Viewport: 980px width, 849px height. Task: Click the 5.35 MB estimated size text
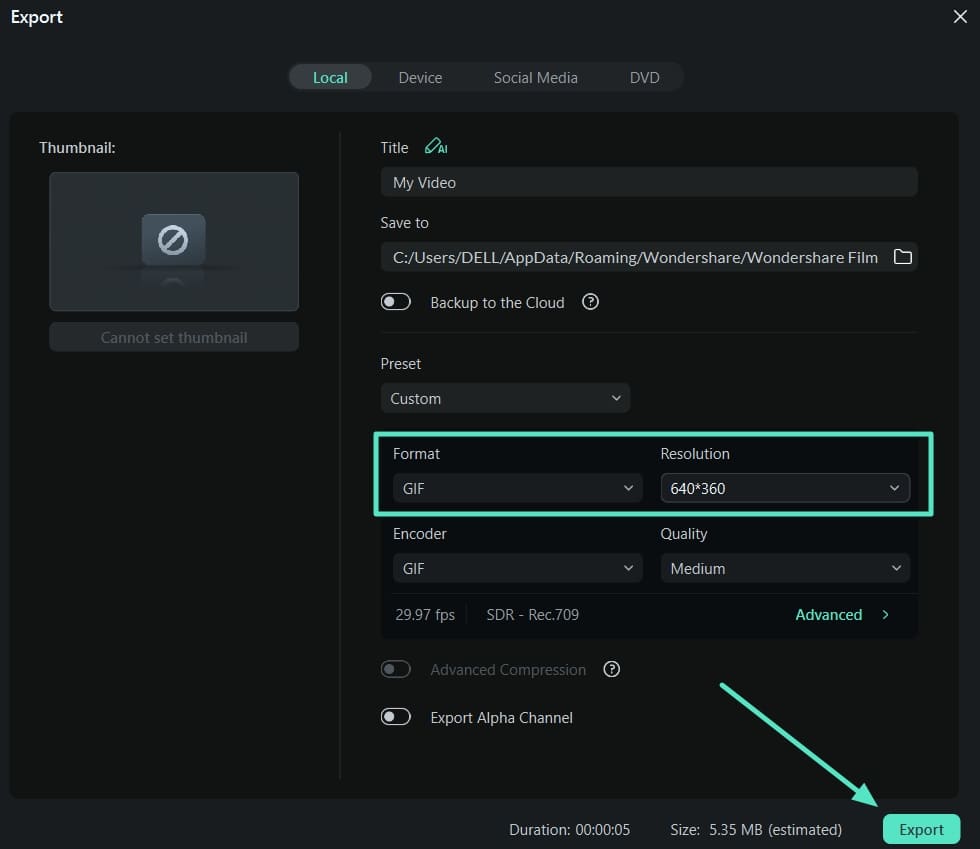756,830
